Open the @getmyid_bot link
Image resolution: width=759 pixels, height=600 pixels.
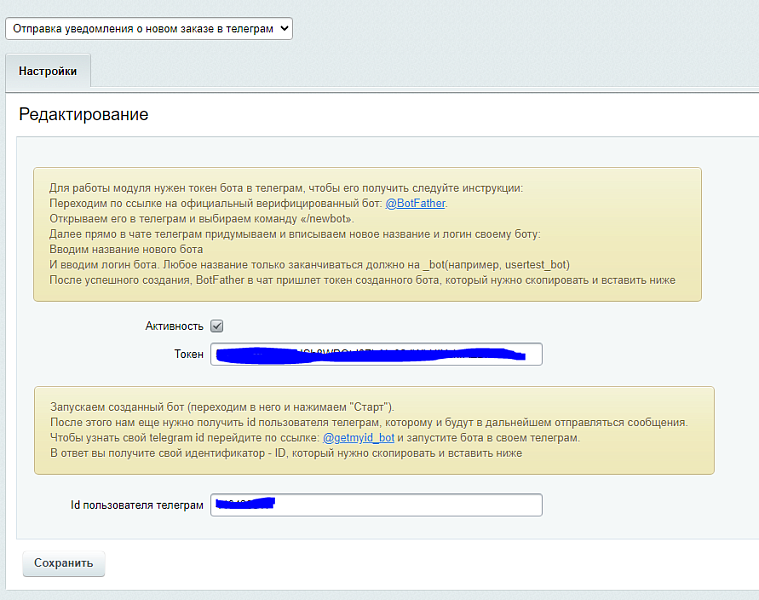359,438
